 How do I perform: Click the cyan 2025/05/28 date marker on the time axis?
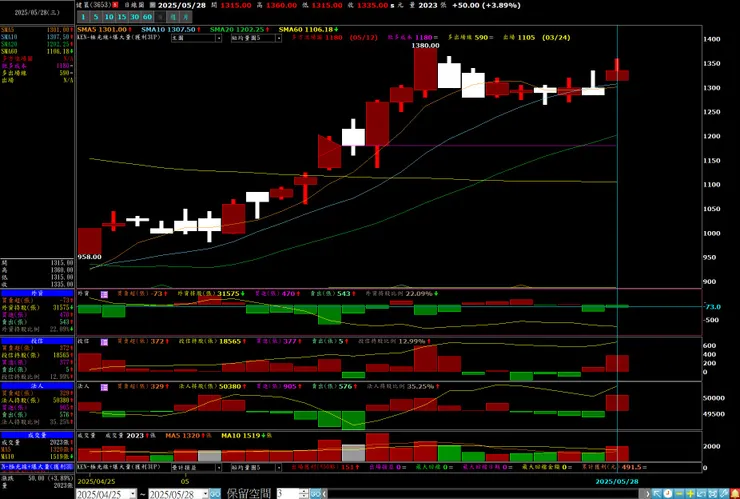(617, 481)
